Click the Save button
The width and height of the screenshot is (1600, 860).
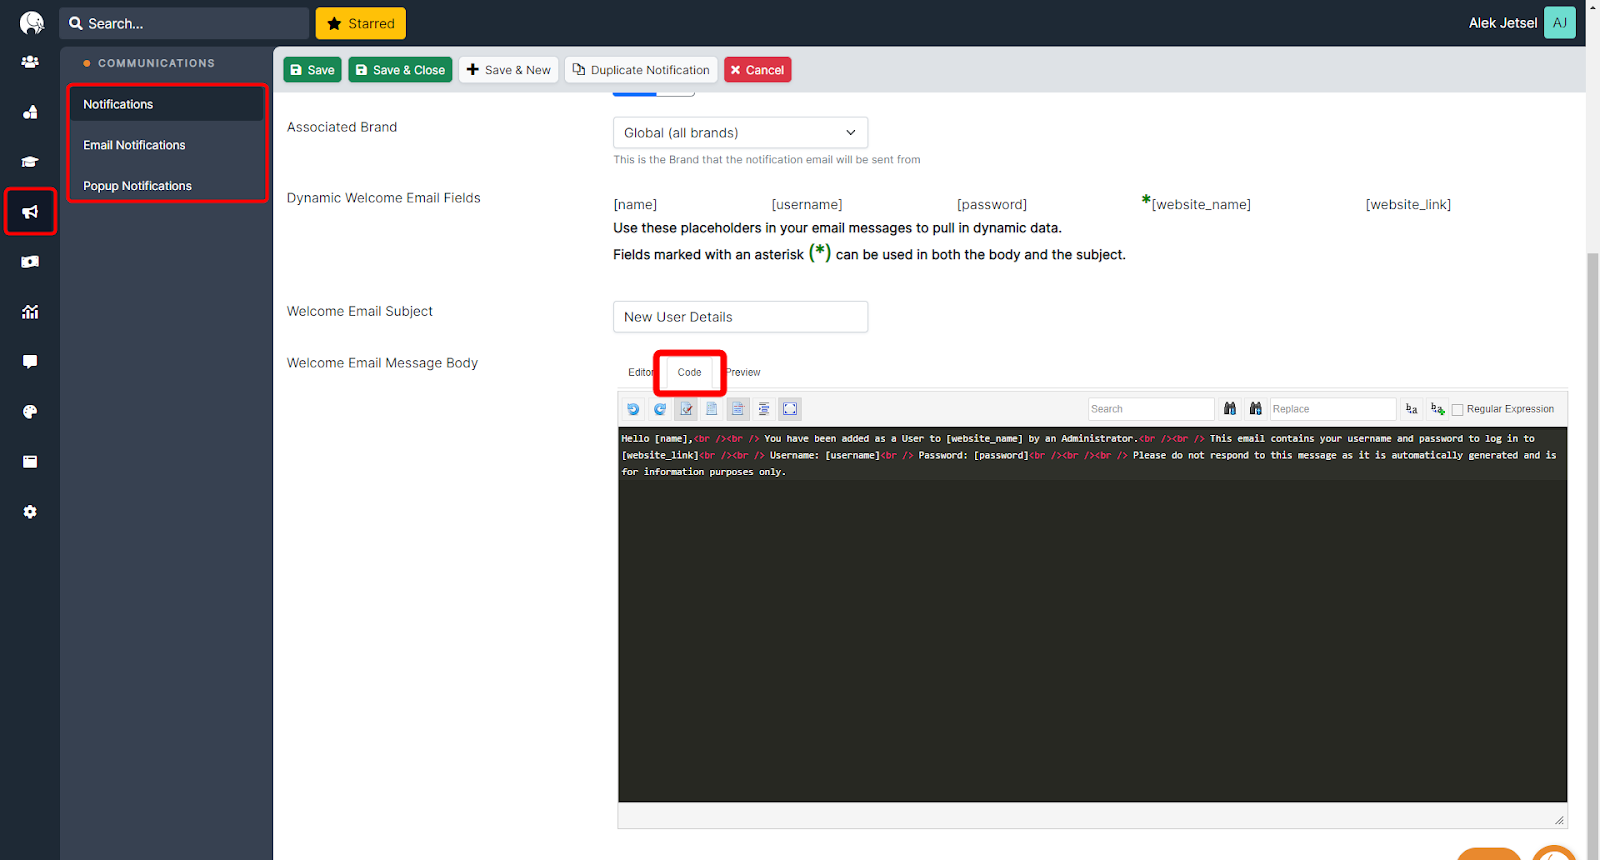pyautogui.click(x=312, y=70)
